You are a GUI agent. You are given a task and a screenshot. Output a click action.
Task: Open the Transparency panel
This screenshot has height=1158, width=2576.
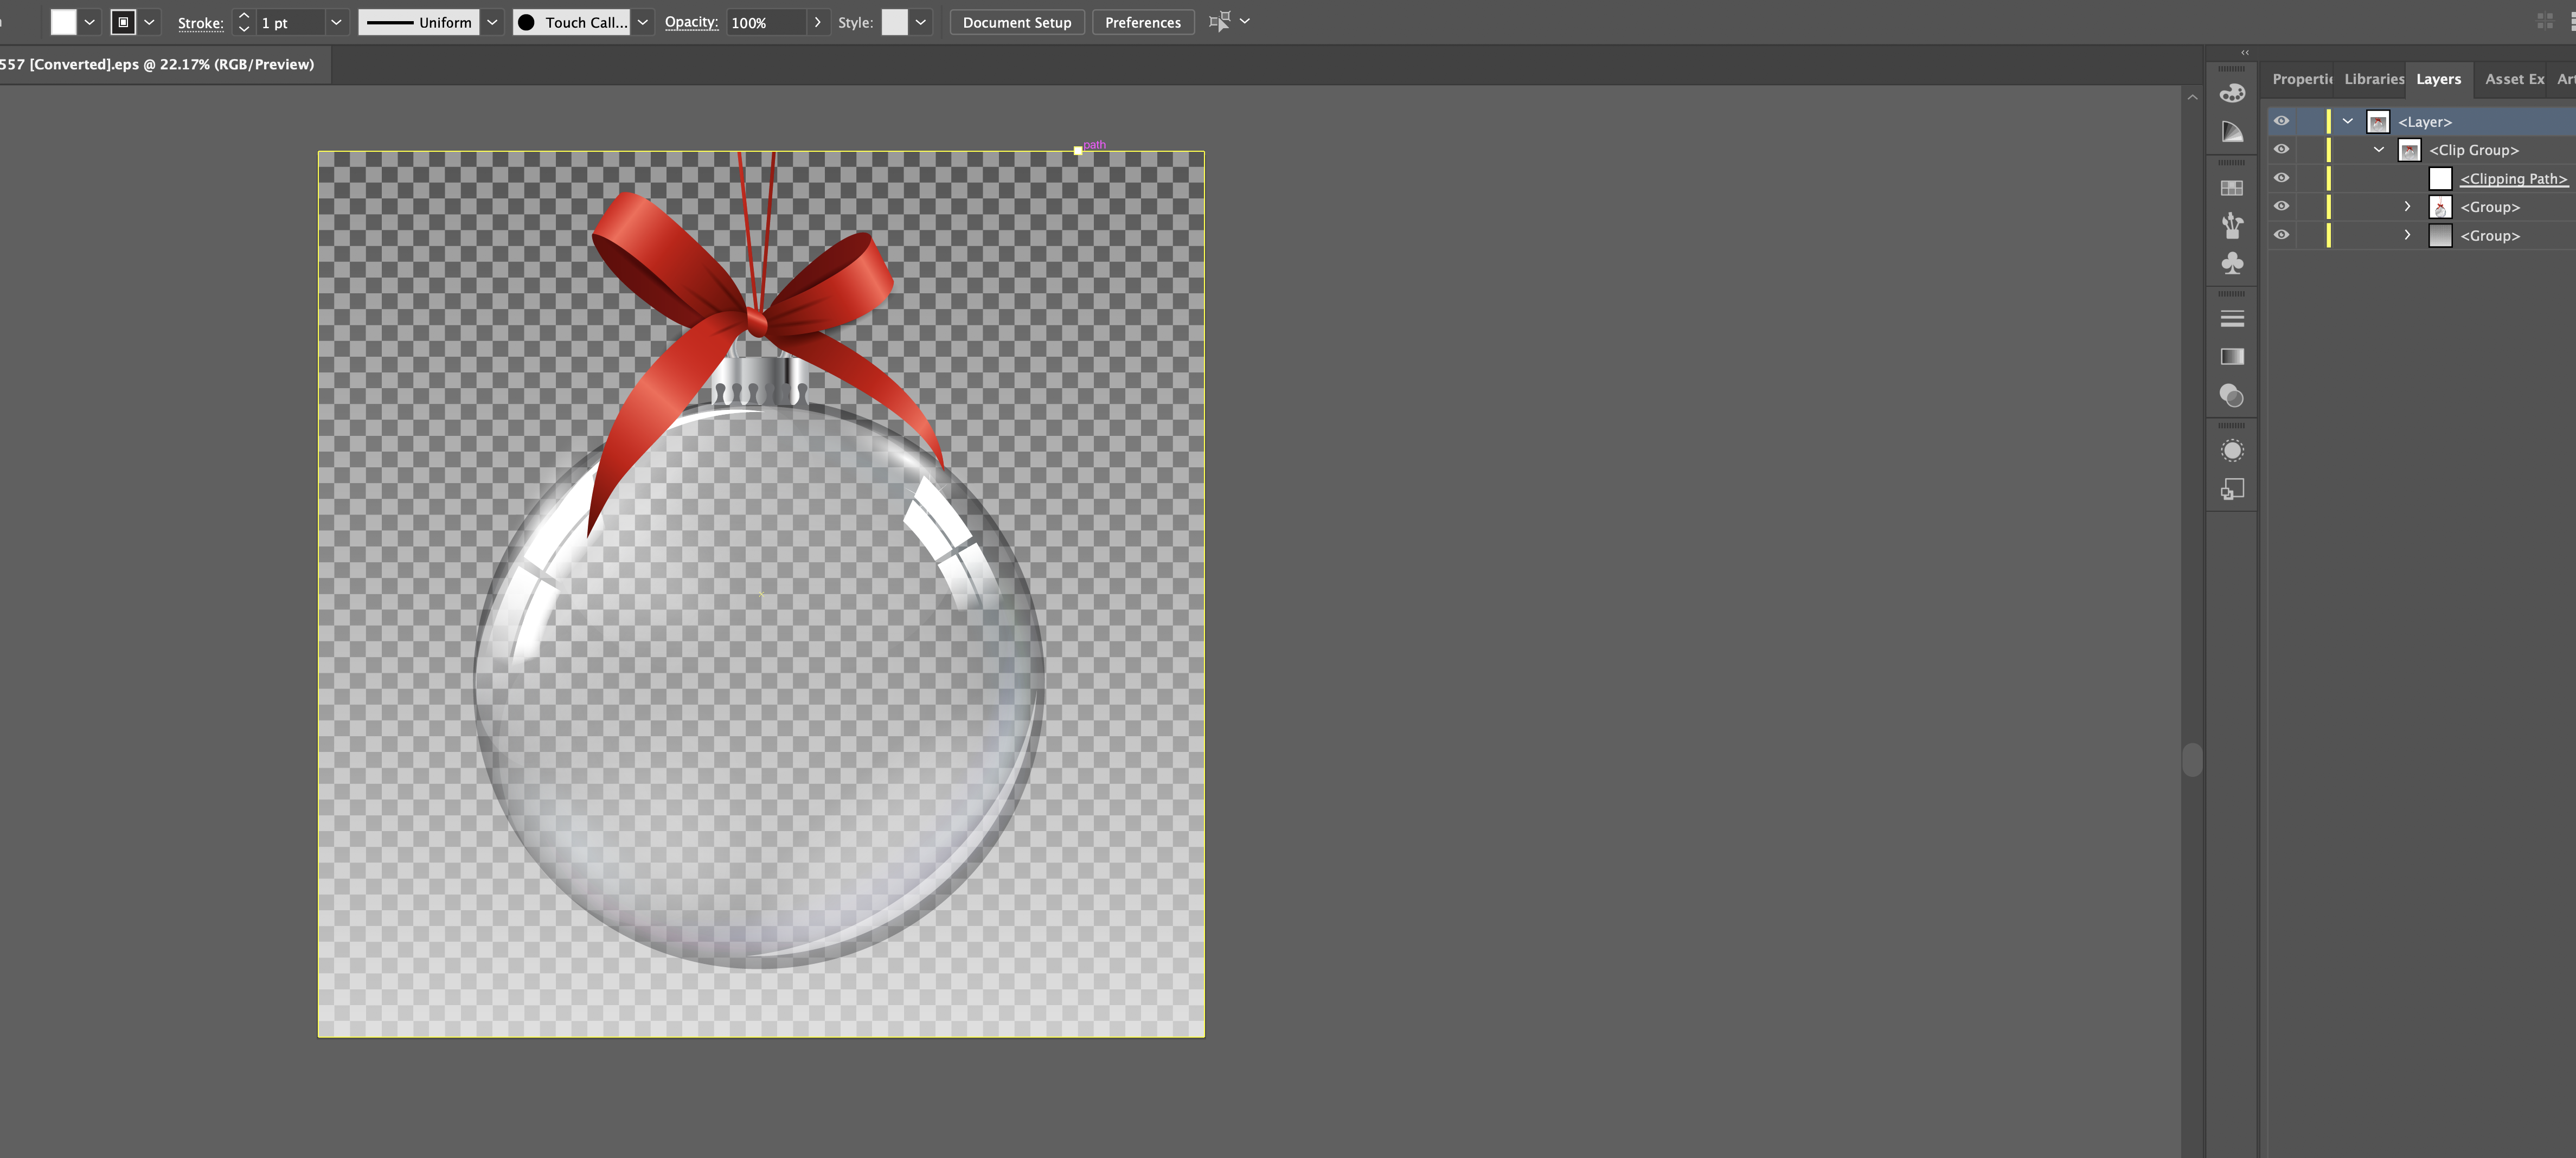(x=2232, y=396)
